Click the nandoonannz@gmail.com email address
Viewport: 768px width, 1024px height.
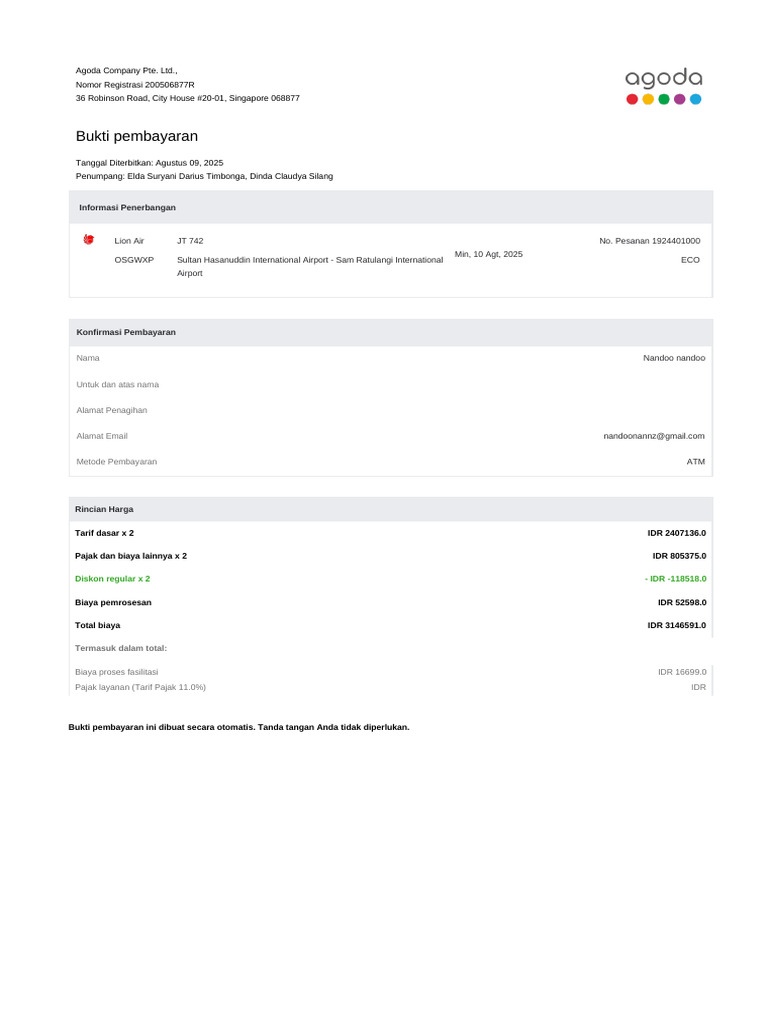[x=654, y=436]
